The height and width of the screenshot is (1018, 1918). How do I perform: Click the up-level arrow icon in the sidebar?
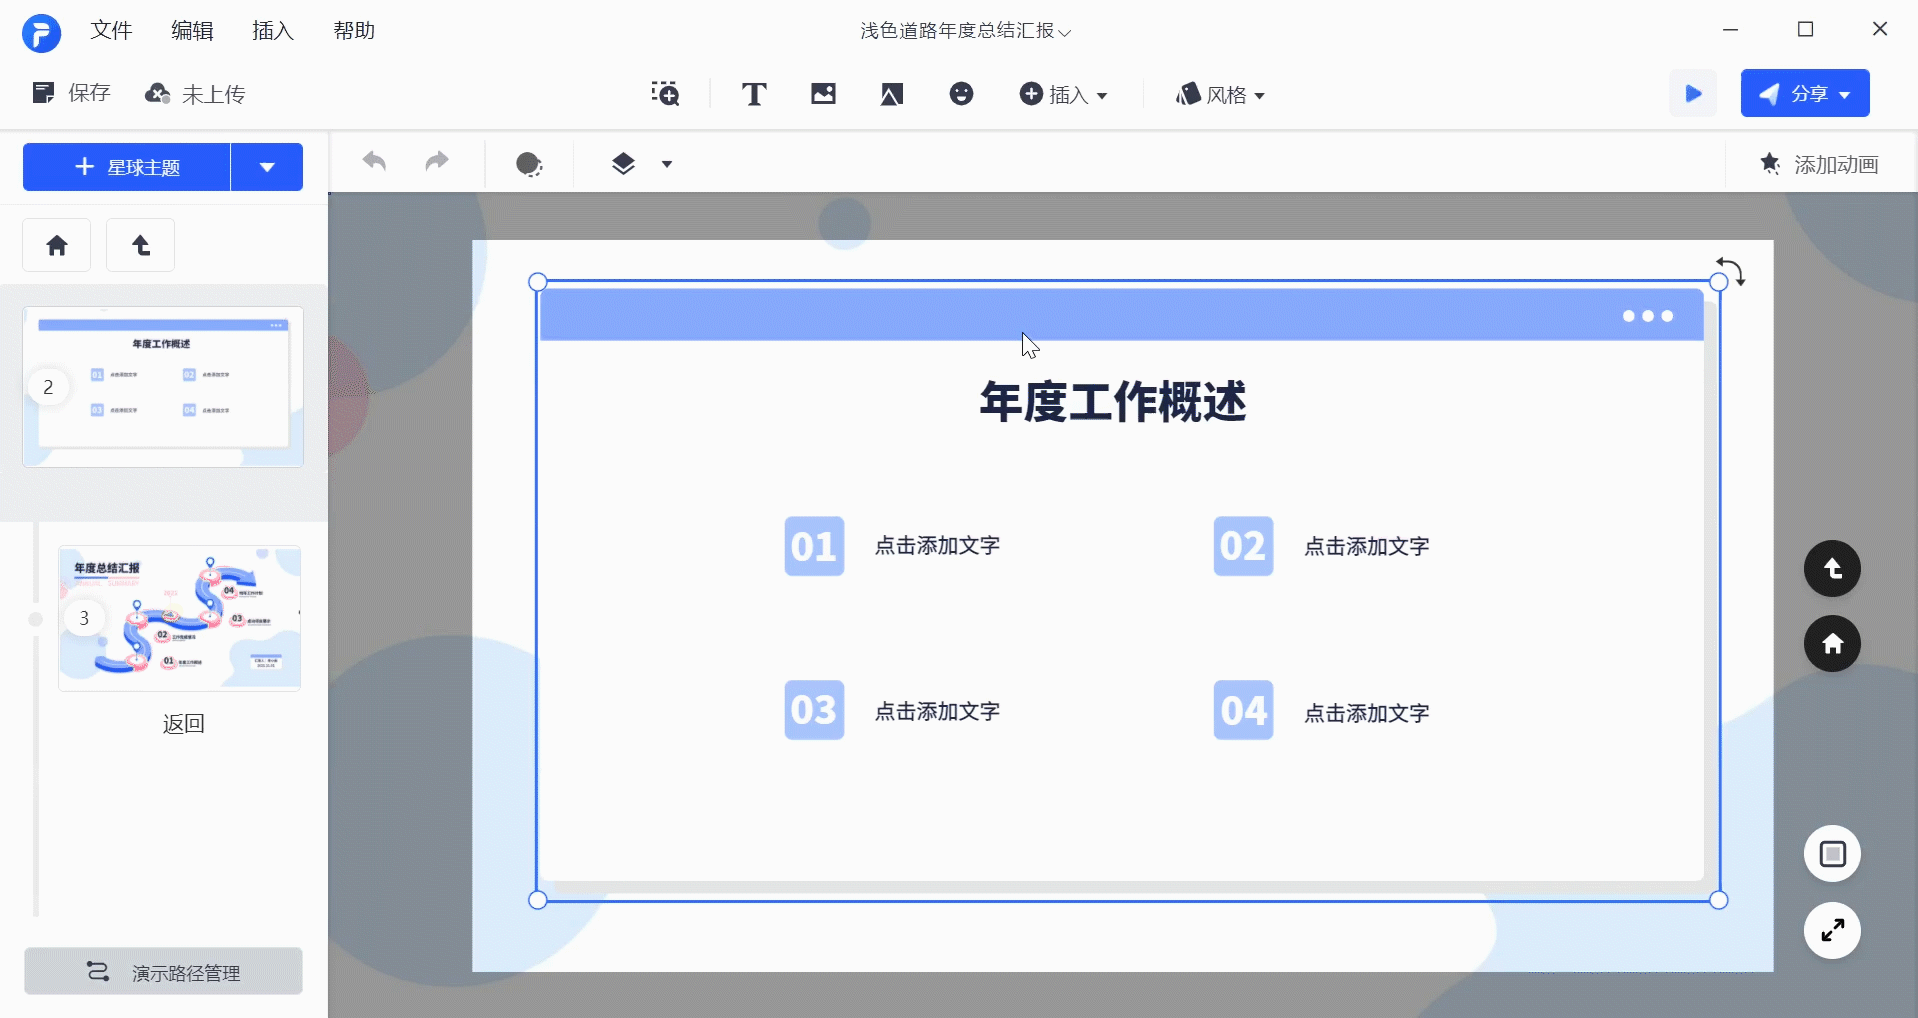click(141, 245)
